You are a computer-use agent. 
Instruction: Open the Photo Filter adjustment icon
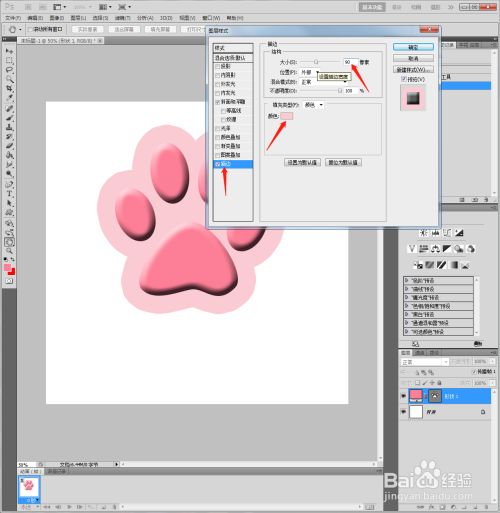coord(459,249)
